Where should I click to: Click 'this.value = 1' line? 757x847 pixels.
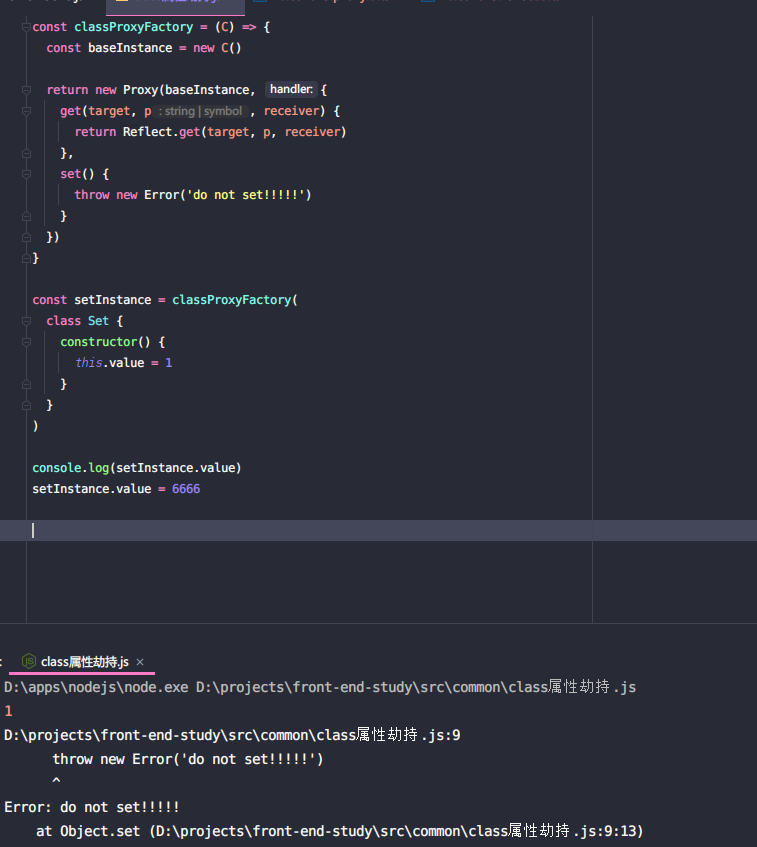124,363
